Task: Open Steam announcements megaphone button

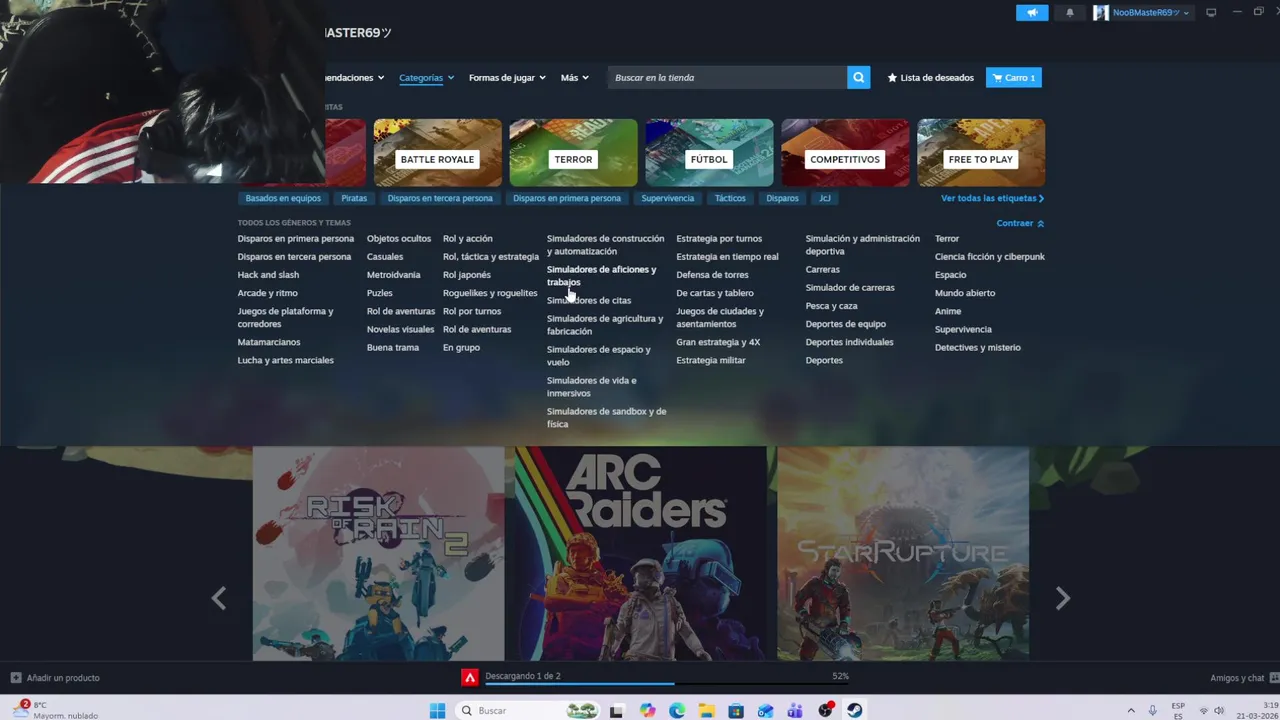Action: pyautogui.click(x=1032, y=13)
